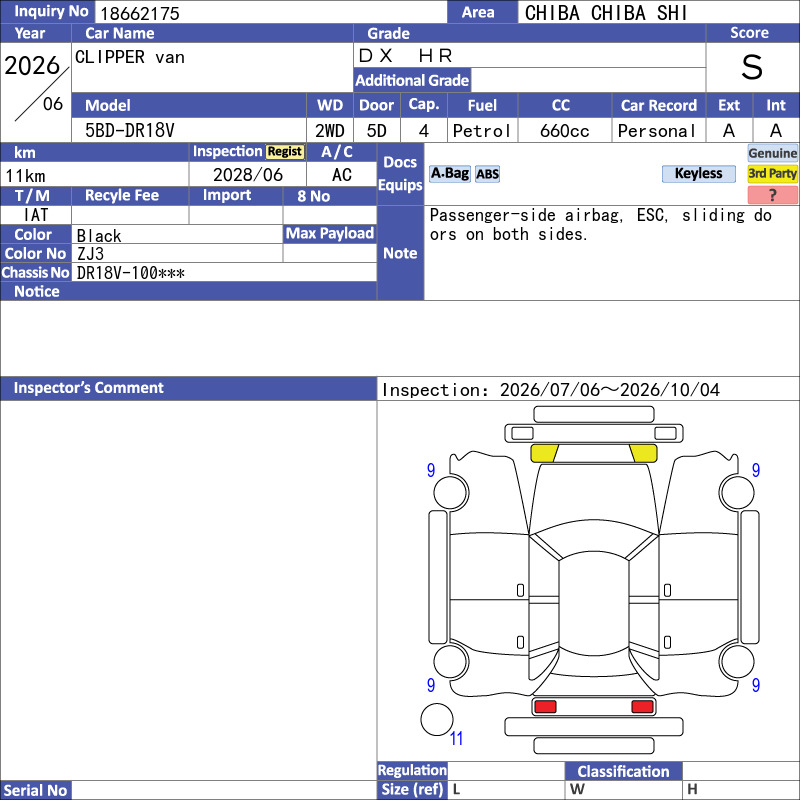Click the Additional Grade label
This screenshot has height=800, width=800.
point(412,80)
